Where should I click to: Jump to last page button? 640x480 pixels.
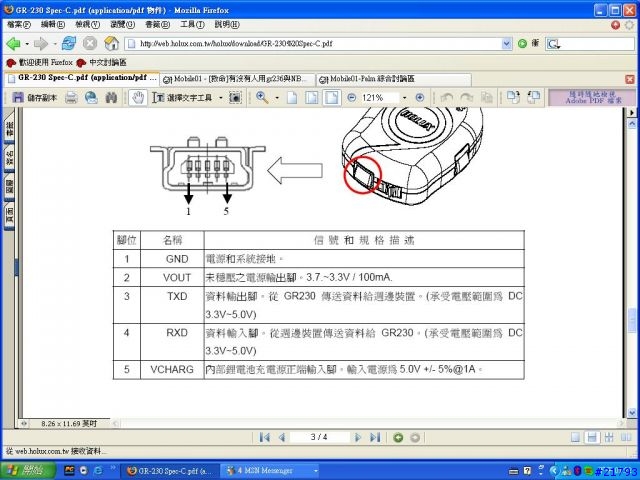coord(375,438)
